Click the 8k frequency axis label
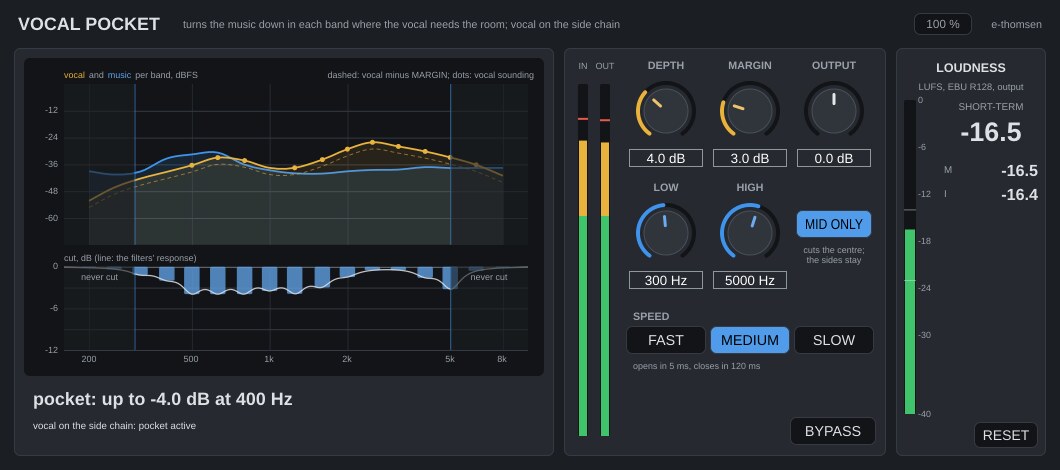Image resolution: width=1060 pixels, height=470 pixels. [x=502, y=359]
